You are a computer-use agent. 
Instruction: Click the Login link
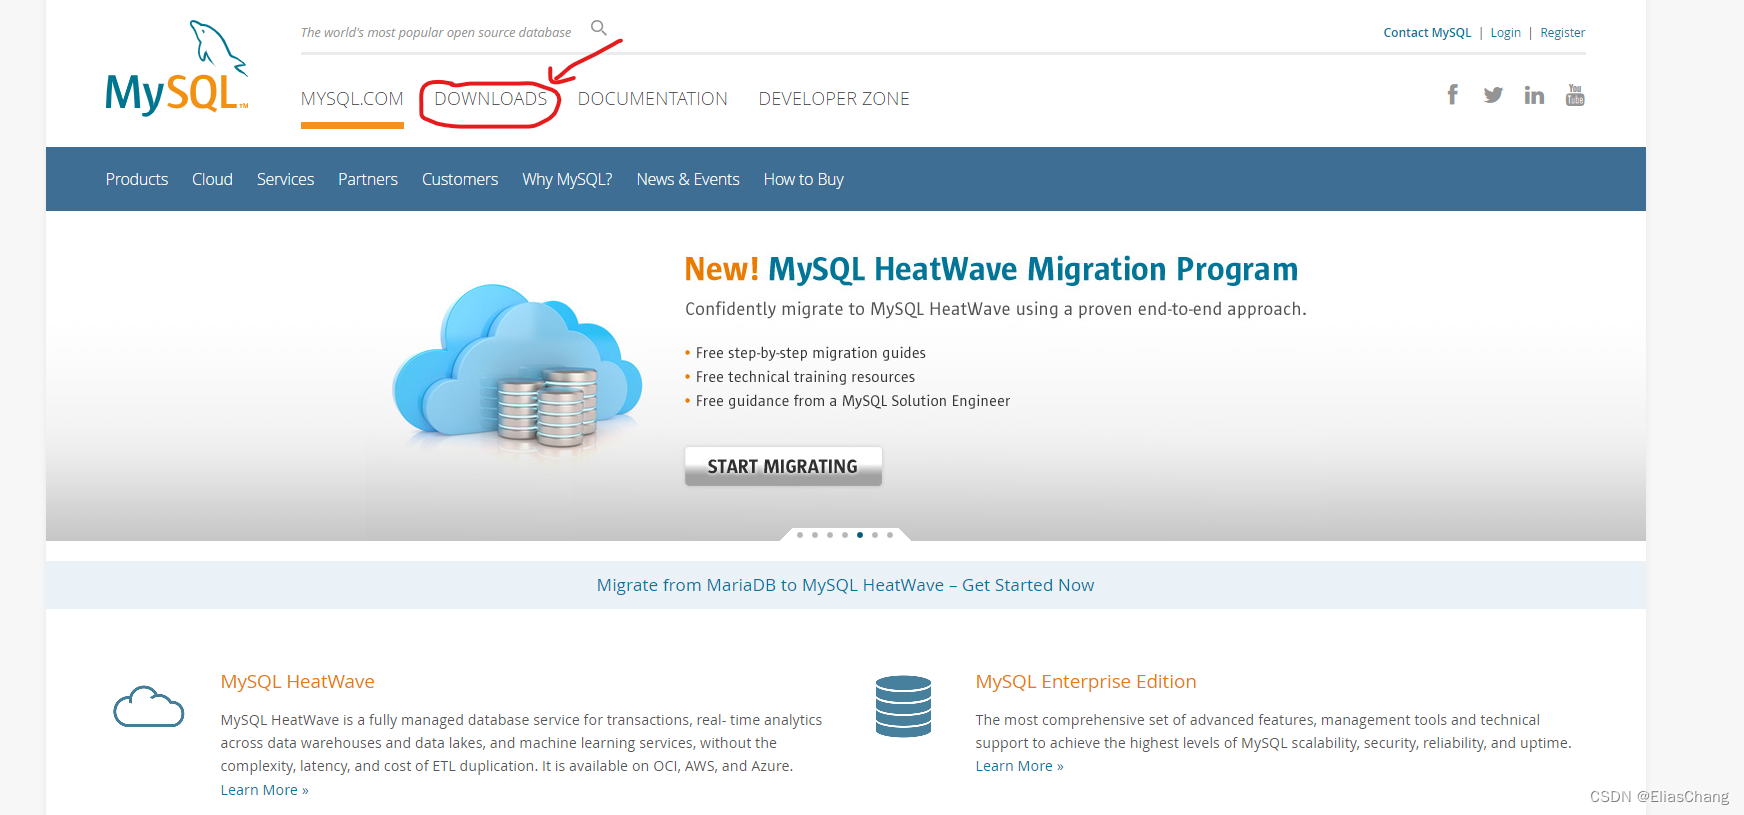coord(1505,33)
